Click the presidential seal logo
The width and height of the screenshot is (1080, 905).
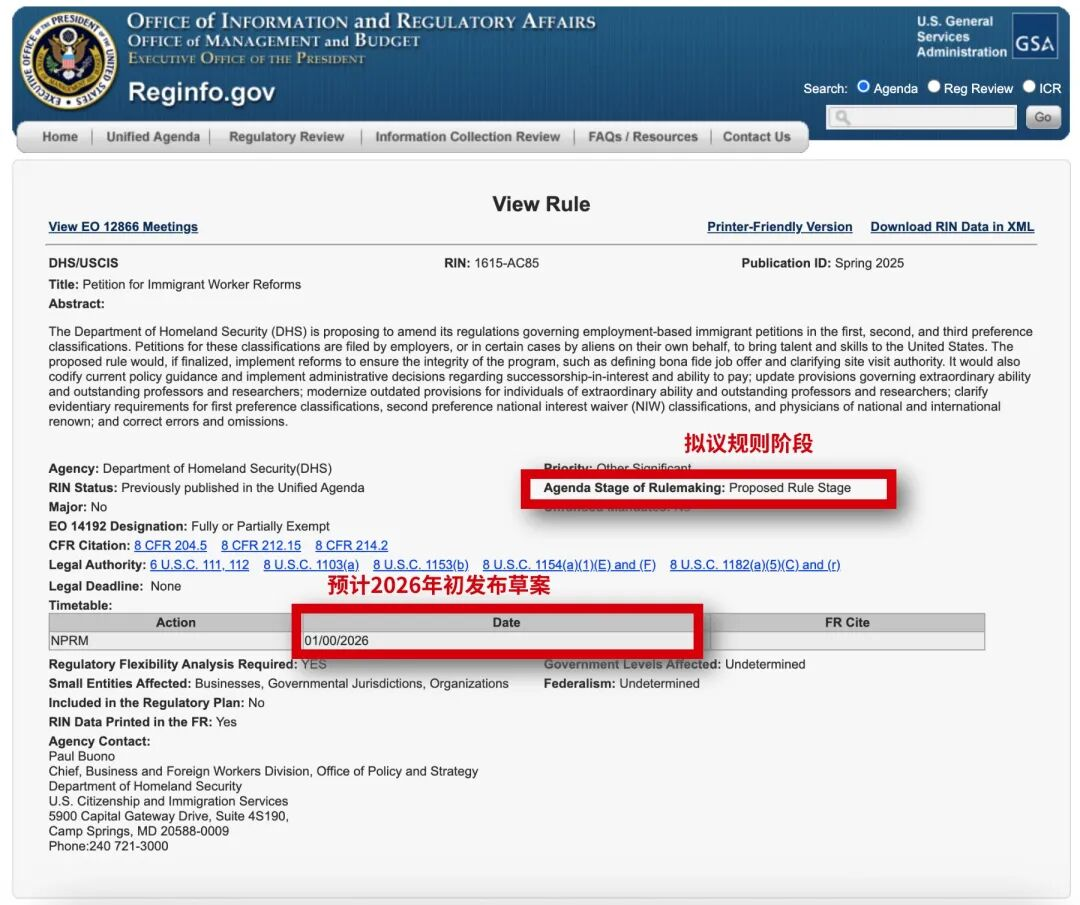coord(68,61)
